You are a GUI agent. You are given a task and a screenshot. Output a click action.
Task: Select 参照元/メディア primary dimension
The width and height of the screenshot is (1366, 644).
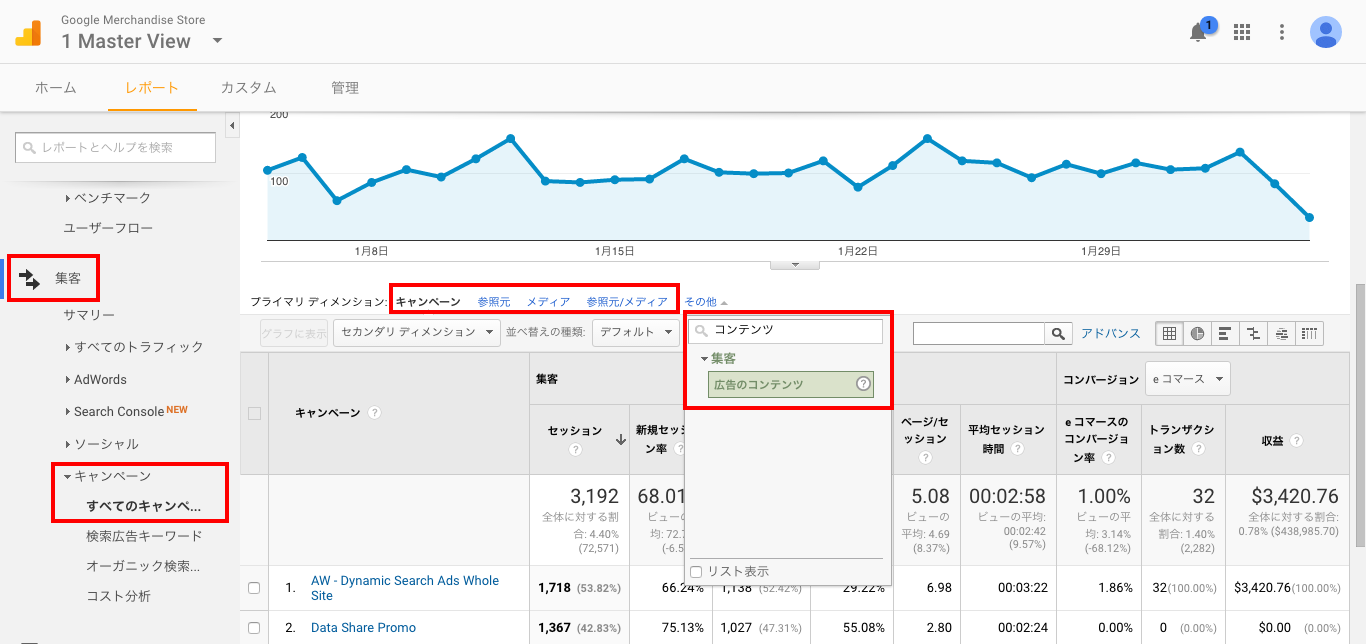tap(627, 301)
